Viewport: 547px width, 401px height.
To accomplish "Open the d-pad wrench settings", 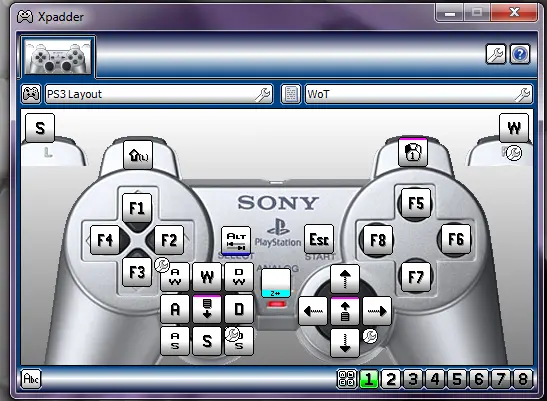I will click(x=162, y=265).
